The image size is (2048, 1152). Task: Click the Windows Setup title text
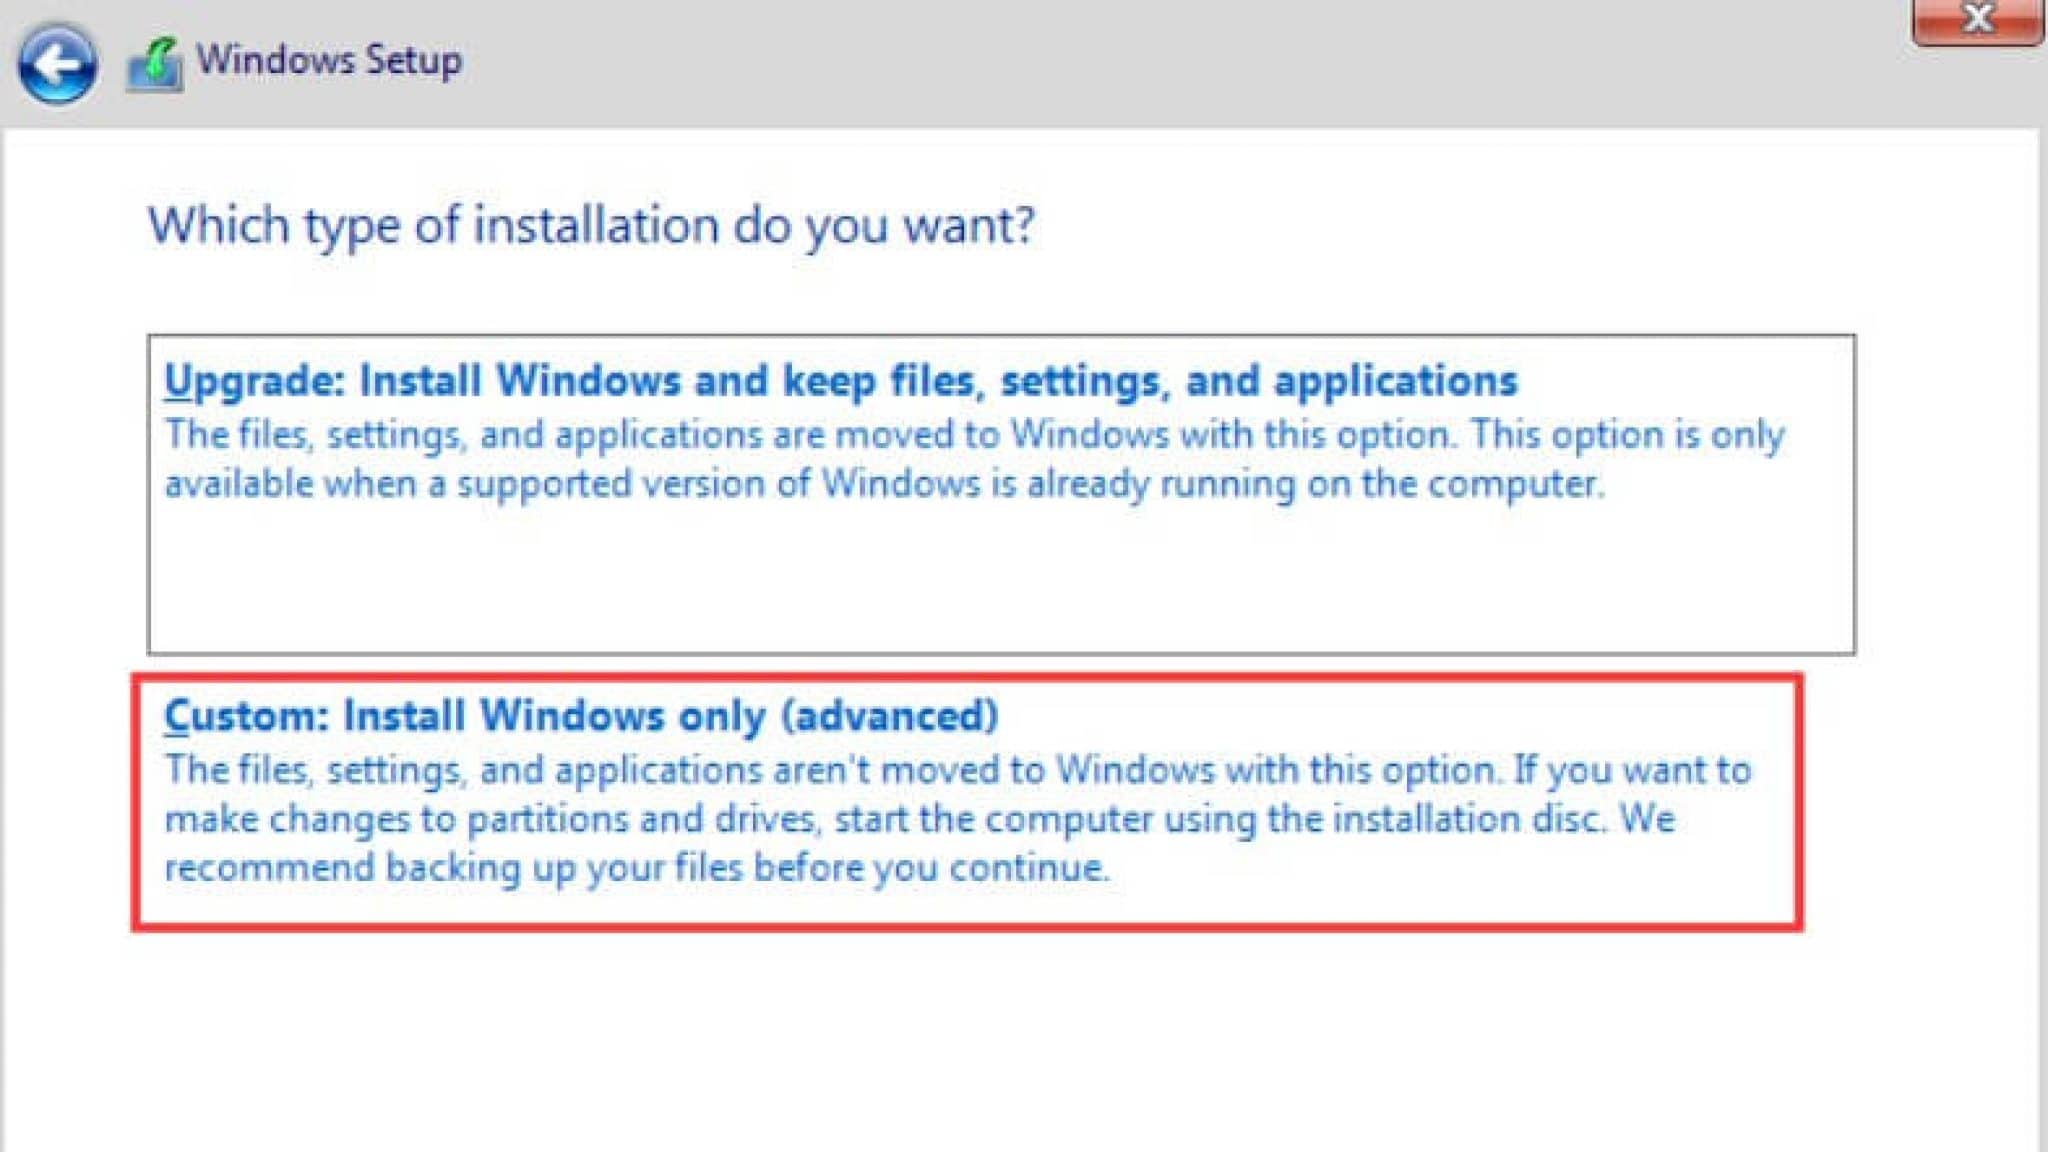click(329, 60)
